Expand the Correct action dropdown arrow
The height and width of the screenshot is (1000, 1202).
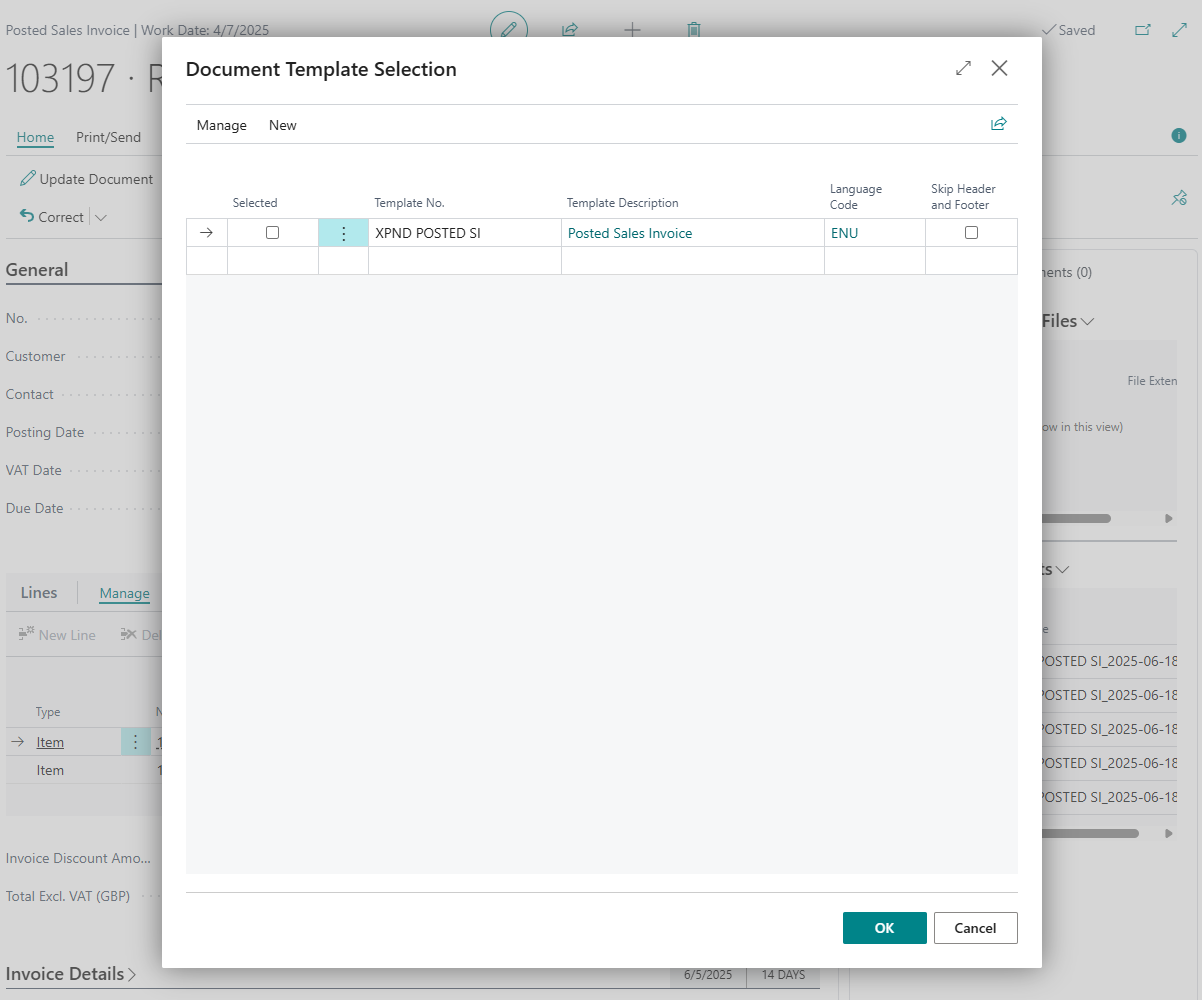100,217
